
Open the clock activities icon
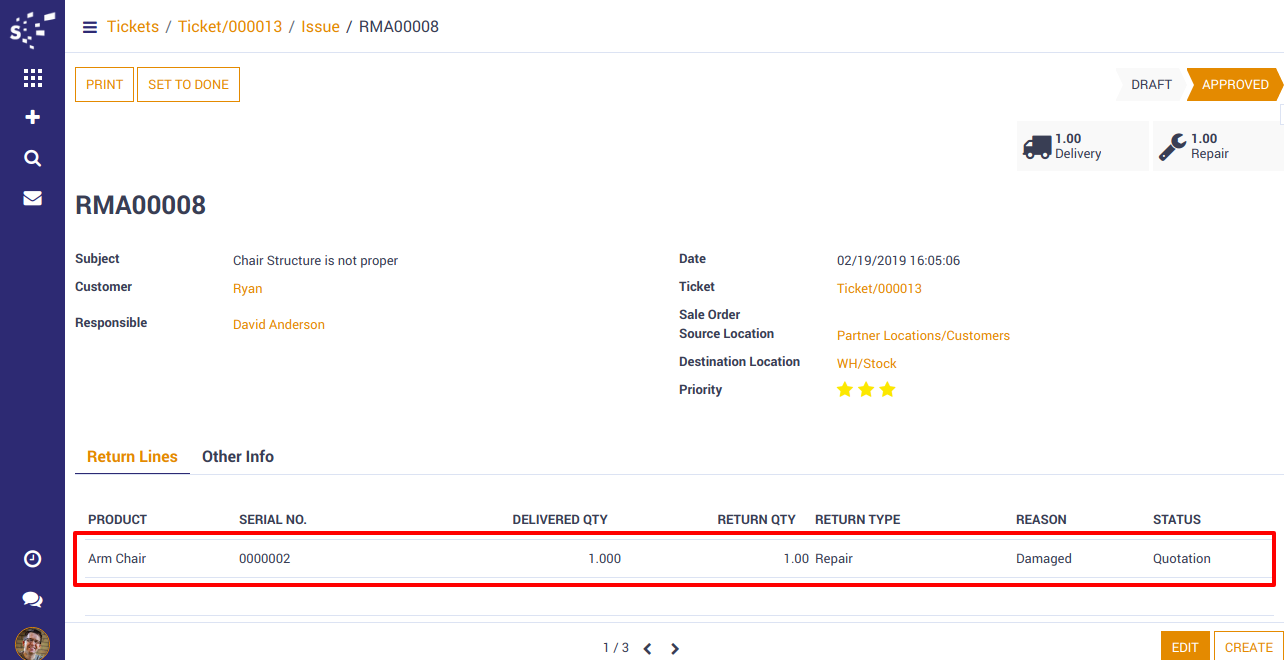32,559
